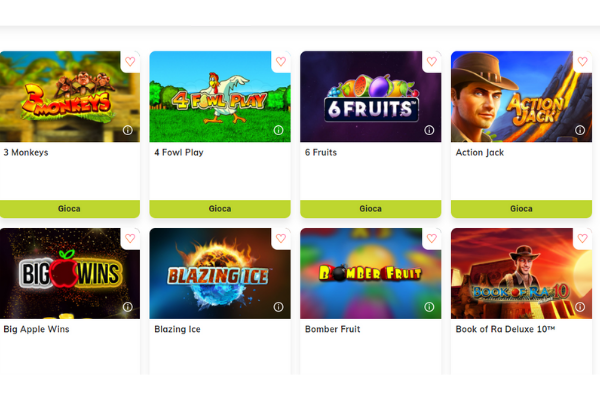This screenshot has height=400, width=600.
Task: Select the Book of Ra Deluxe 10 title
Action: point(505,329)
